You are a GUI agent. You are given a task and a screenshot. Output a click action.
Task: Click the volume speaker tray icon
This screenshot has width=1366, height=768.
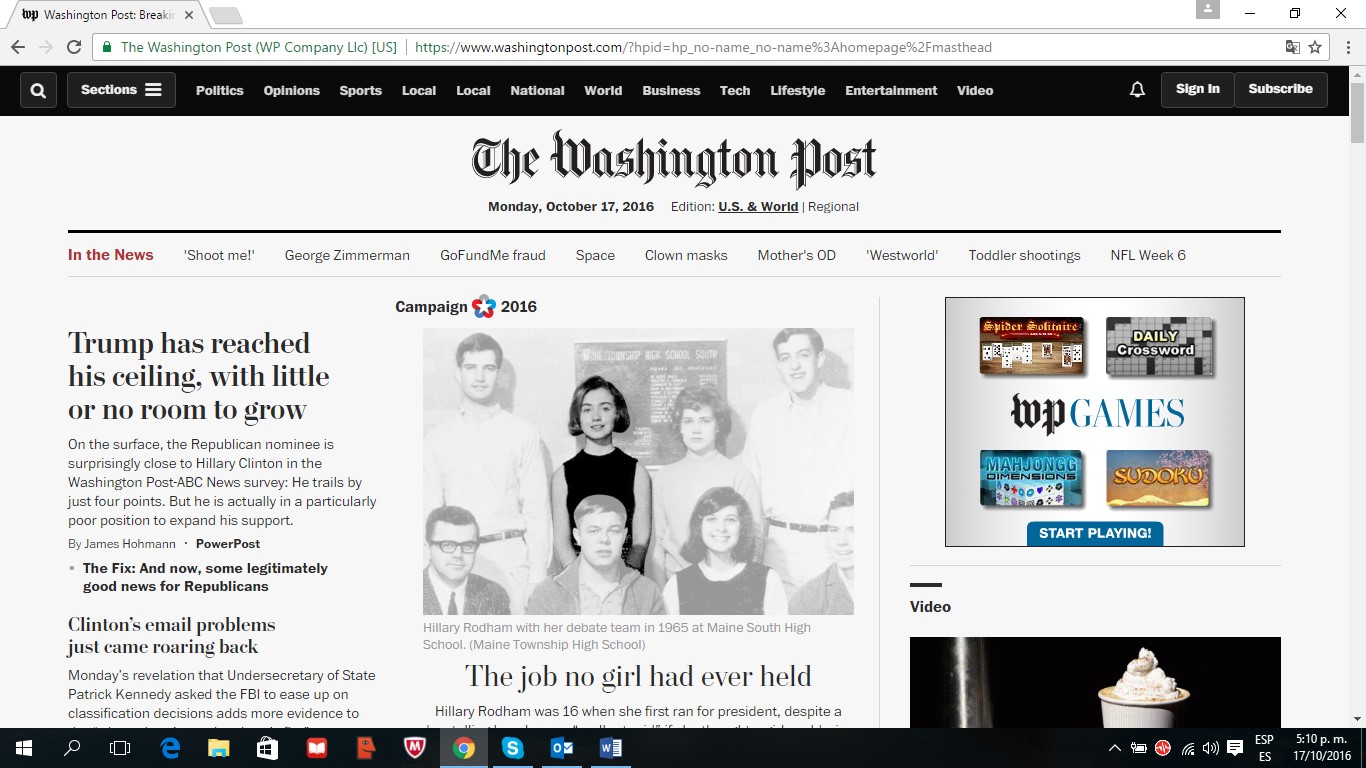pos(1211,748)
